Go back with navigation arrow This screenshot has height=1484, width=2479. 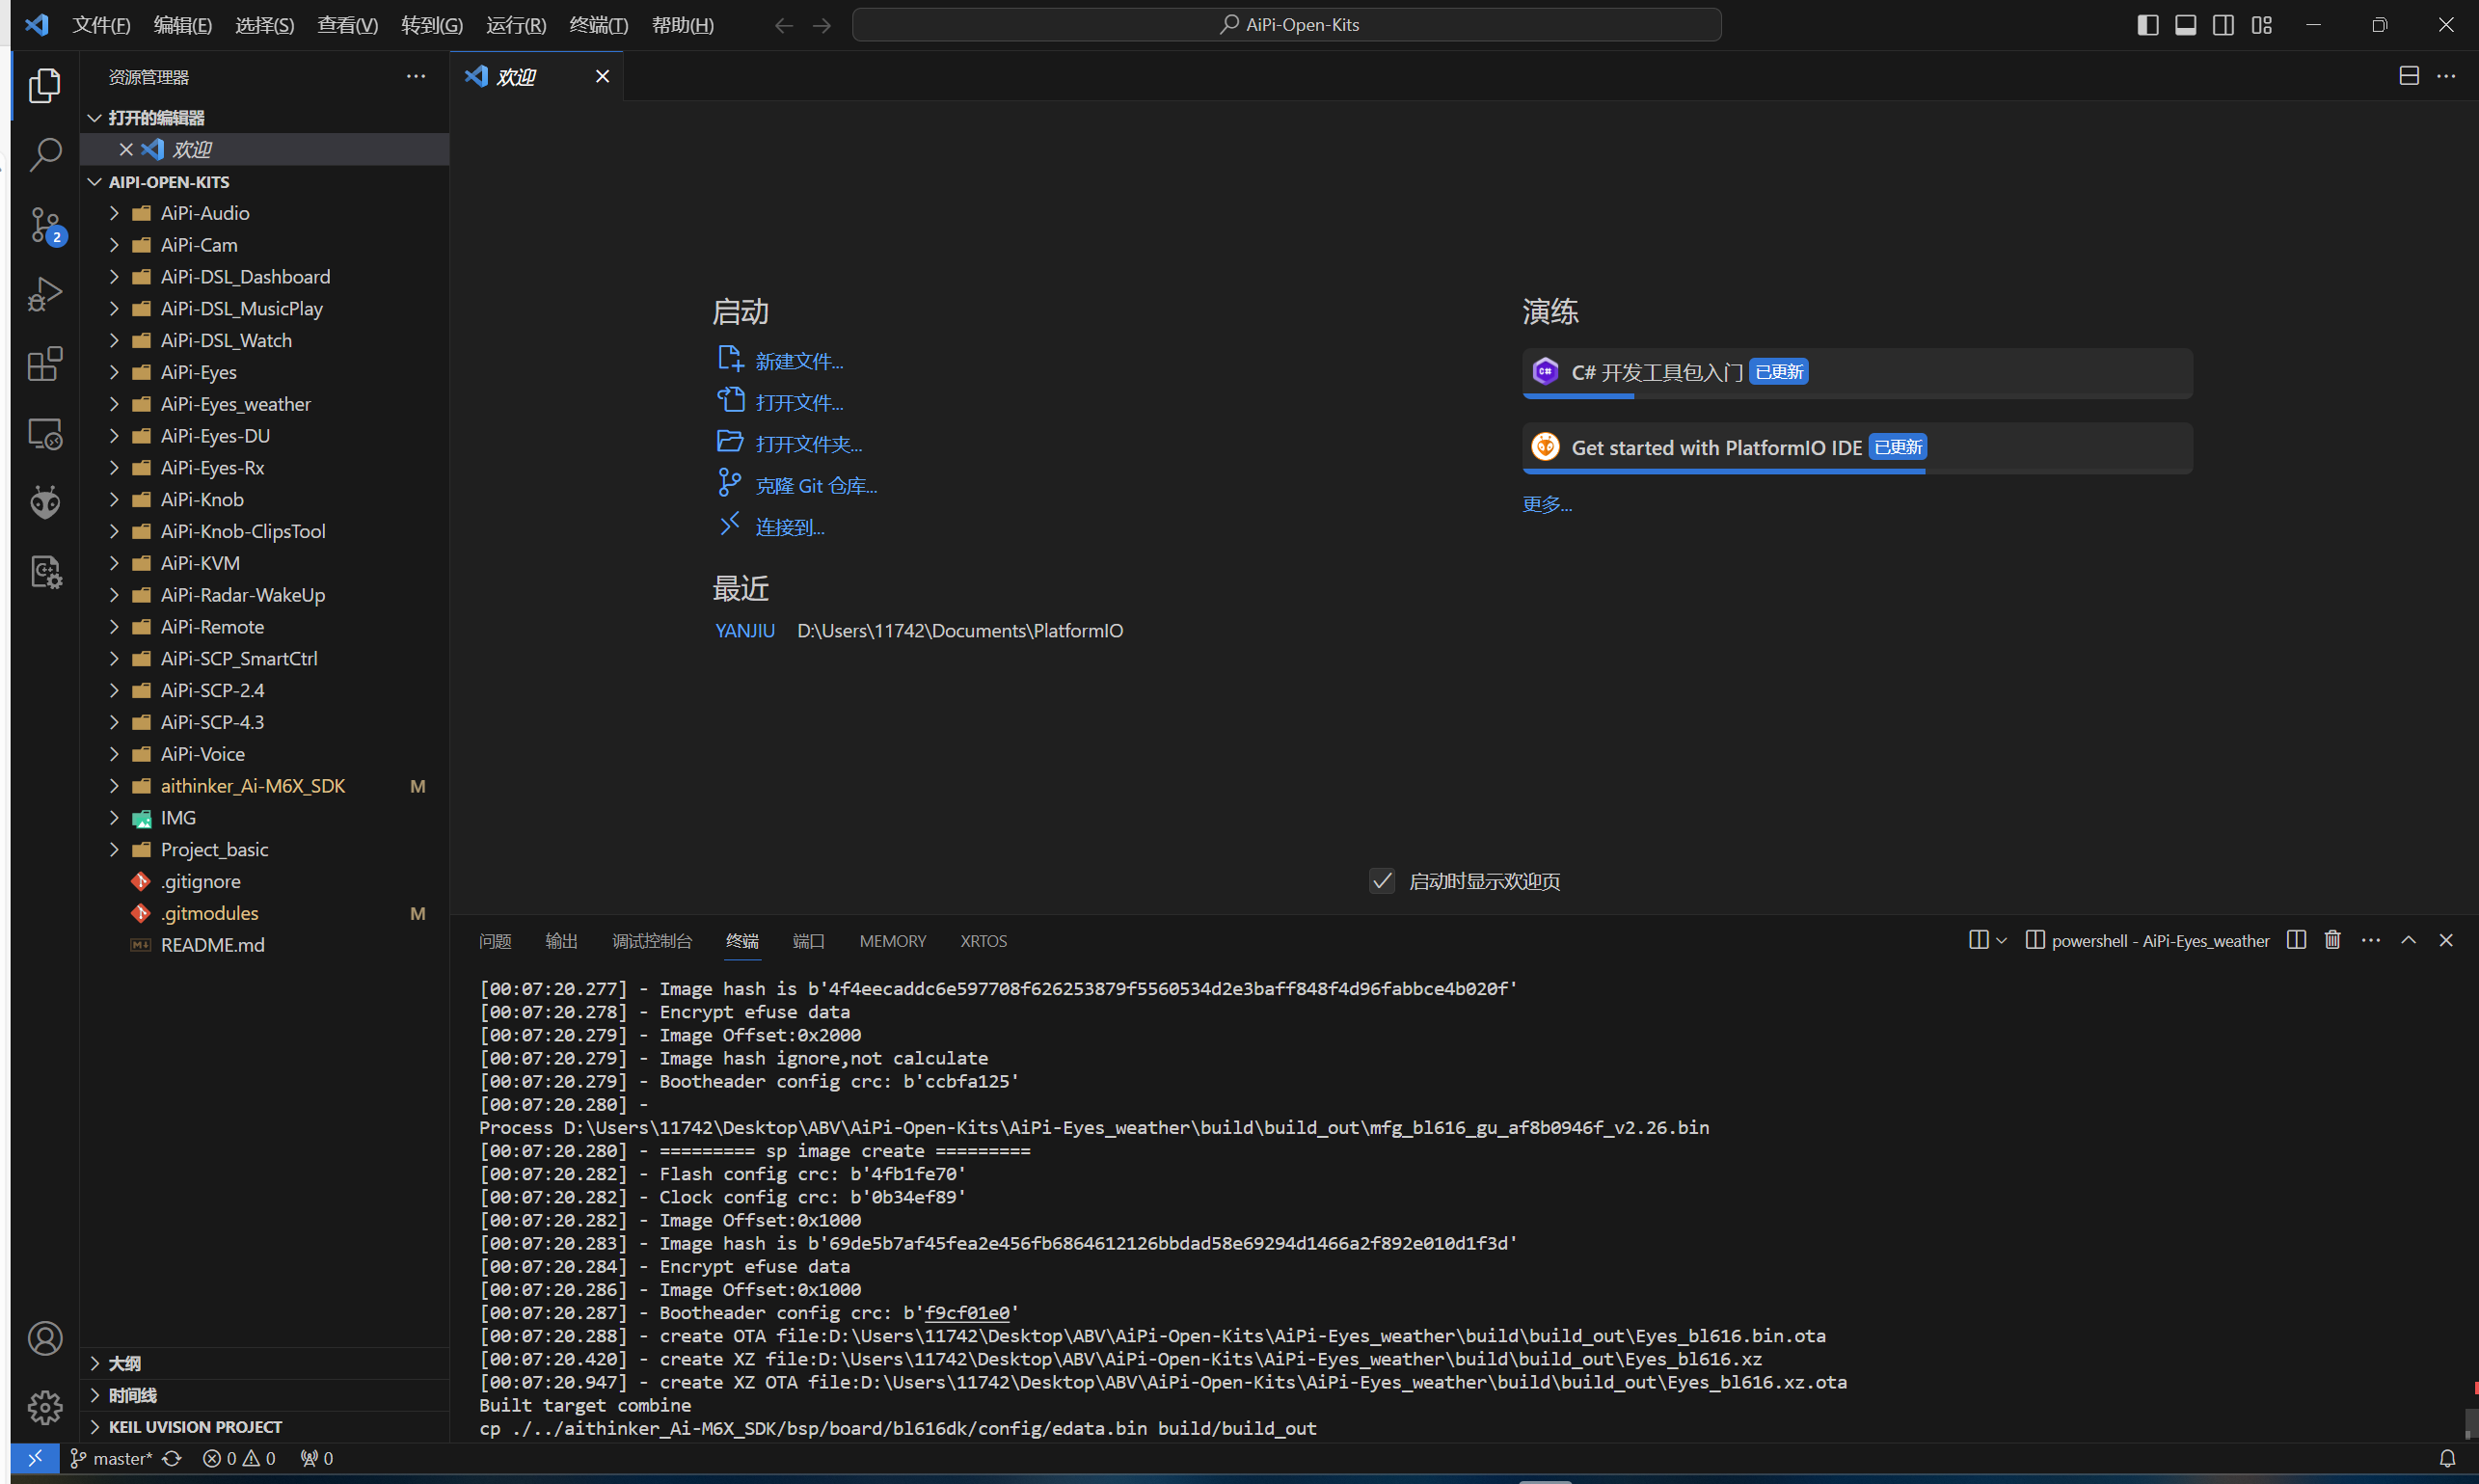click(x=784, y=25)
